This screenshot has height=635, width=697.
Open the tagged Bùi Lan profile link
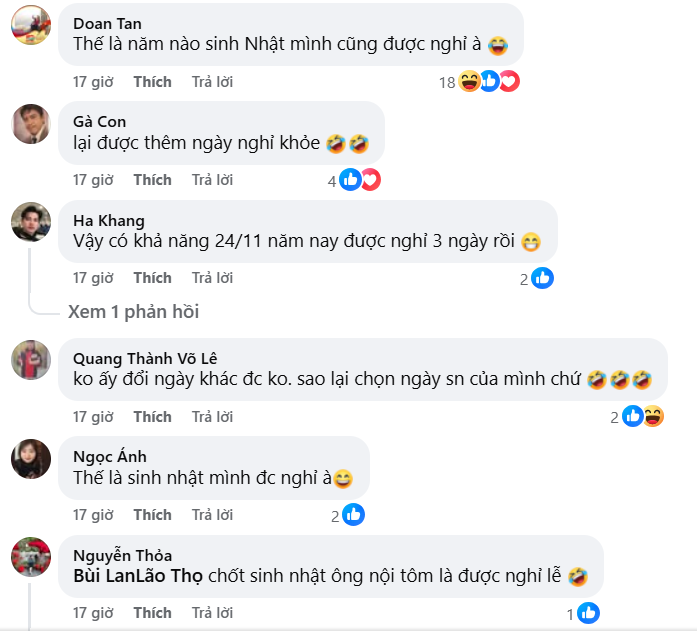(x=103, y=576)
